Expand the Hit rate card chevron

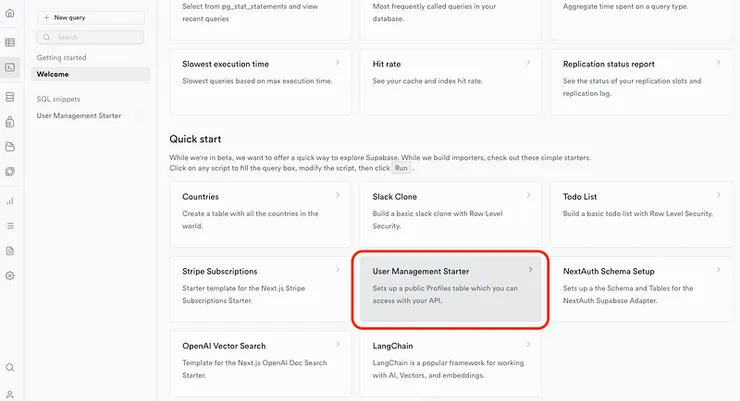click(x=527, y=63)
